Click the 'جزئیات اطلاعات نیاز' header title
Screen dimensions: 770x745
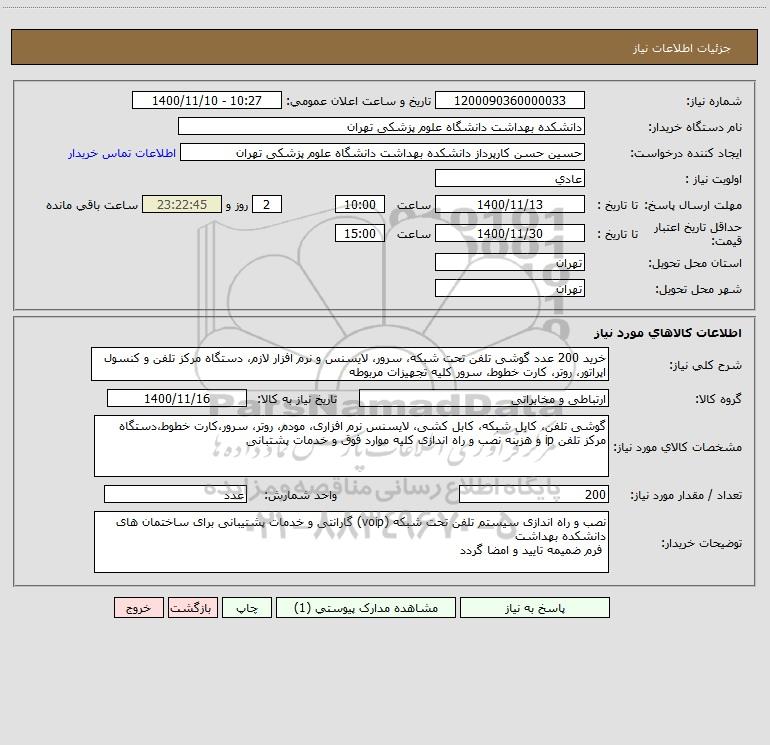point(682,48)
